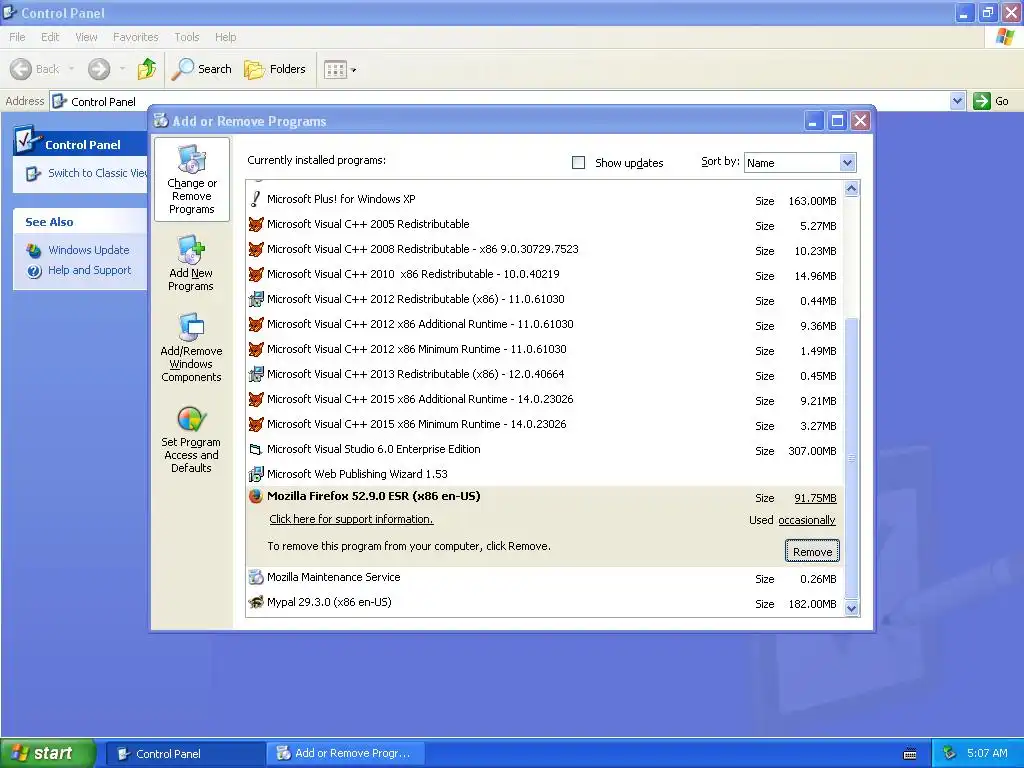1024x768 pixels.
Task: Click the Go button beside address bar
Action: 990,101
